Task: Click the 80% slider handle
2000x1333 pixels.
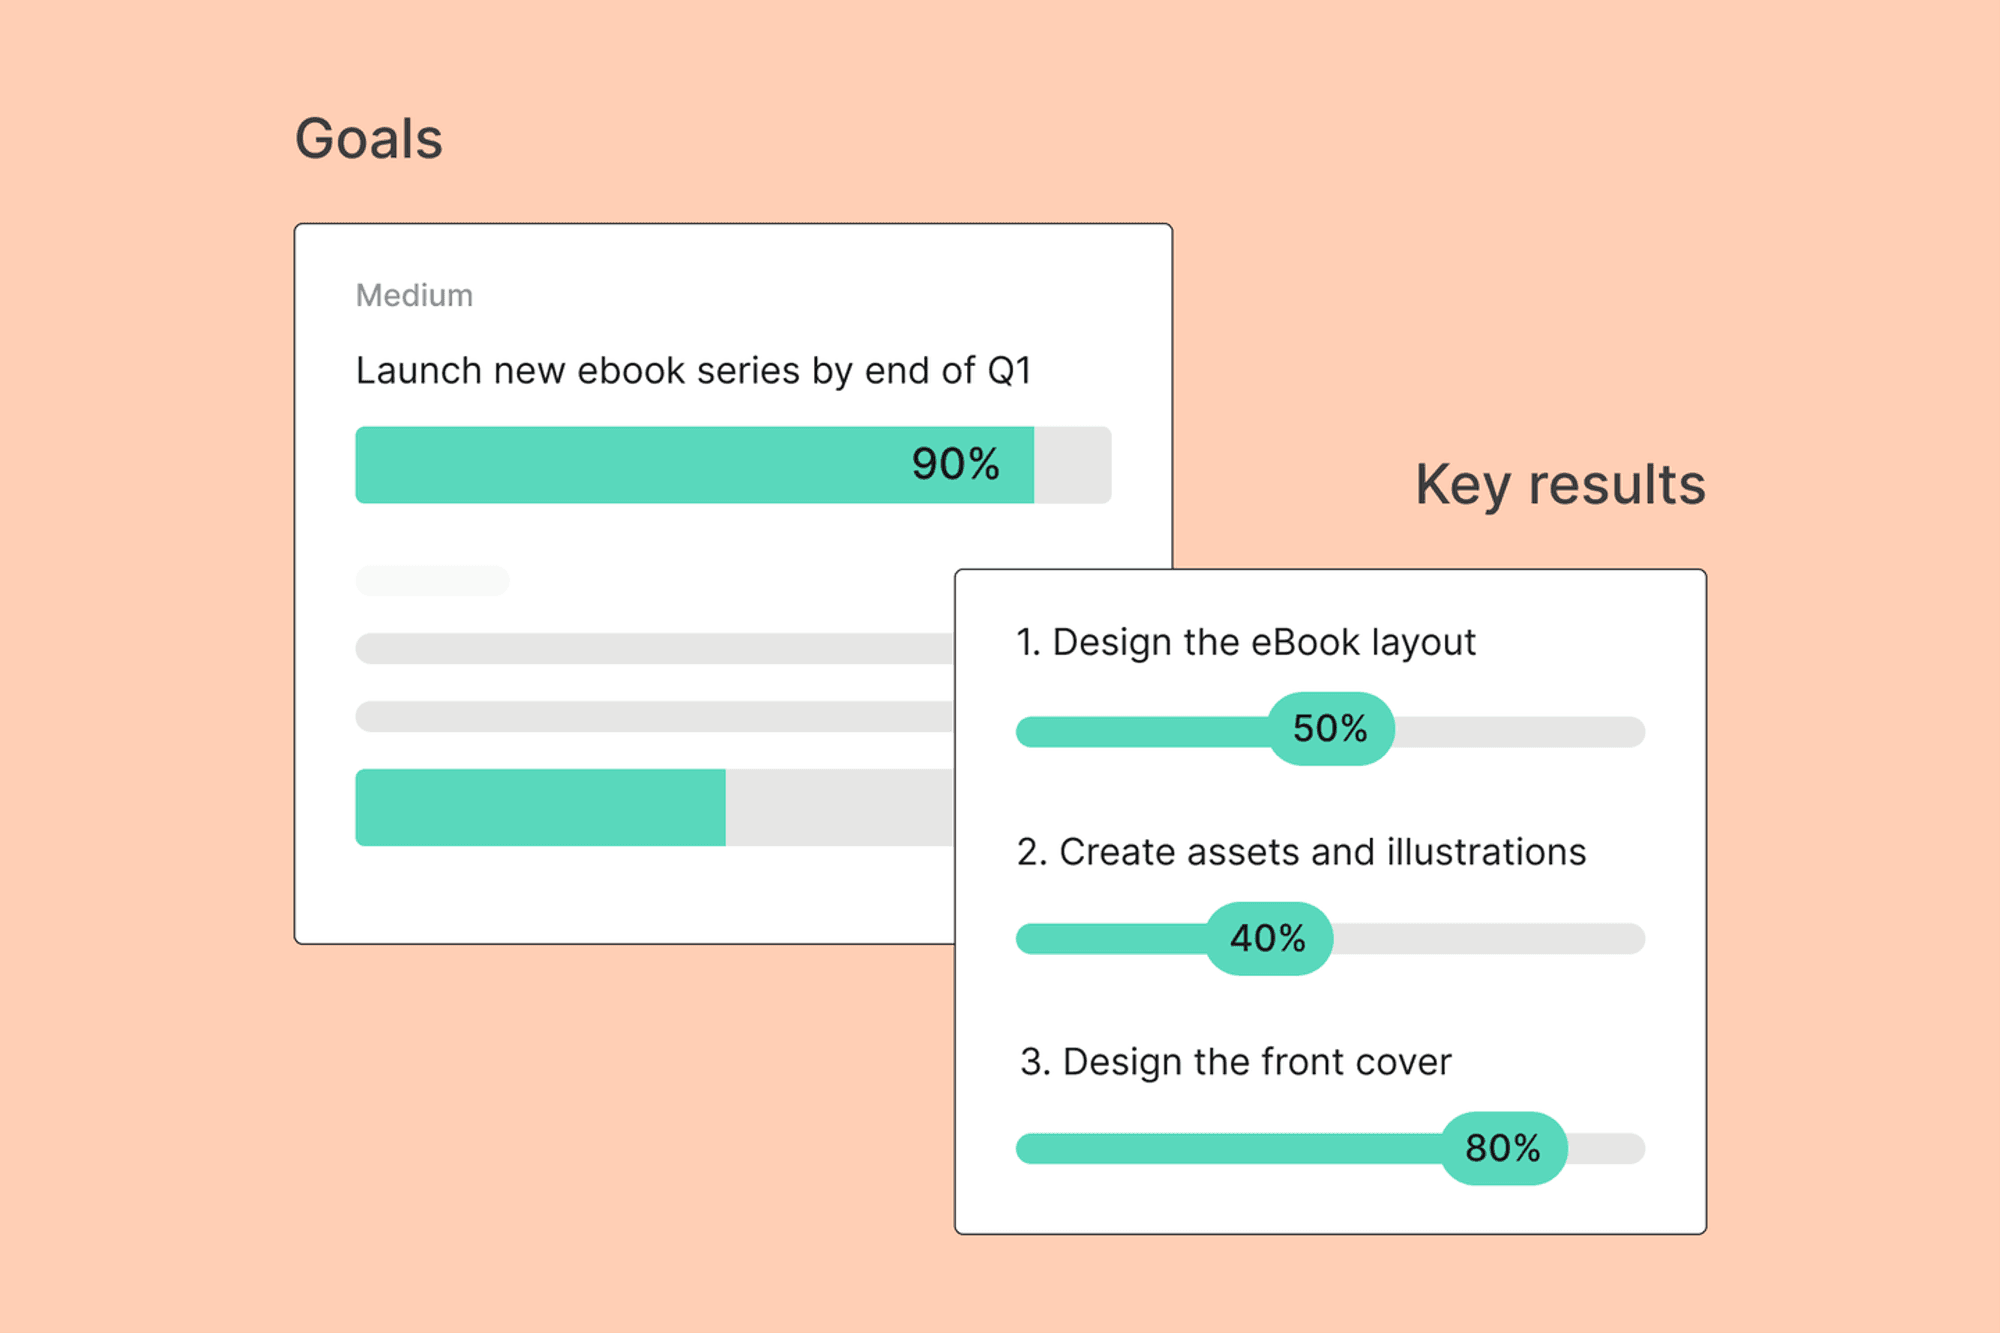Action: pos(1503,1148)
